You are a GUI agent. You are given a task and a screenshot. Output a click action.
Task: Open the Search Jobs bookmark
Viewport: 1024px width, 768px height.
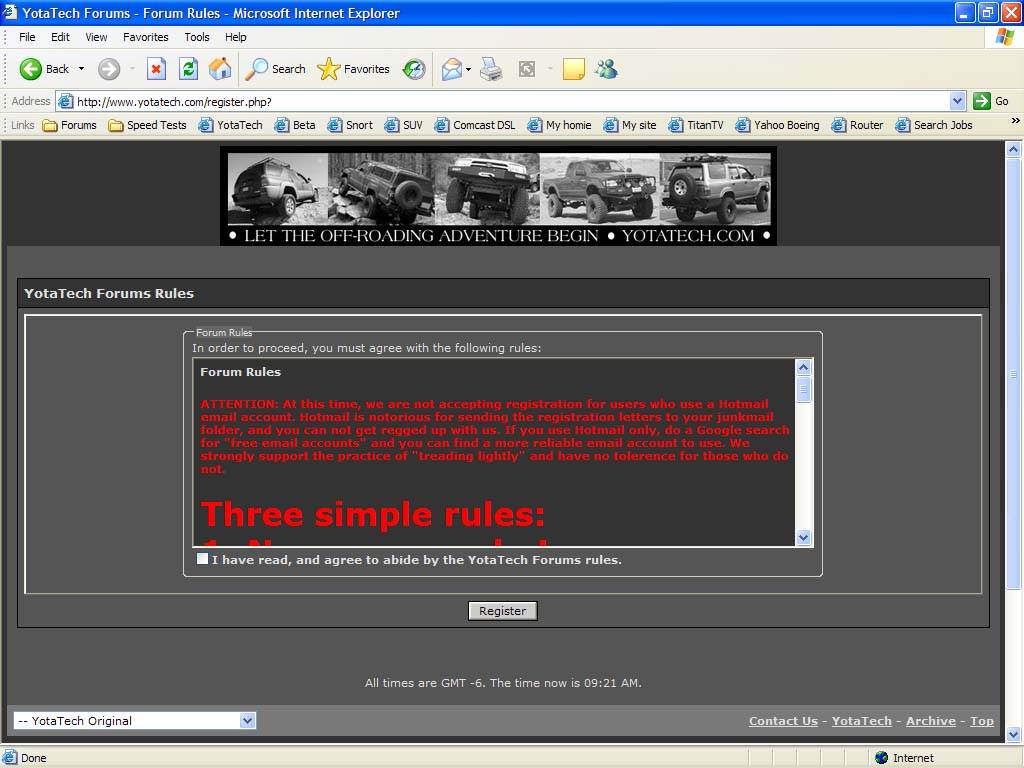[934, 125]
